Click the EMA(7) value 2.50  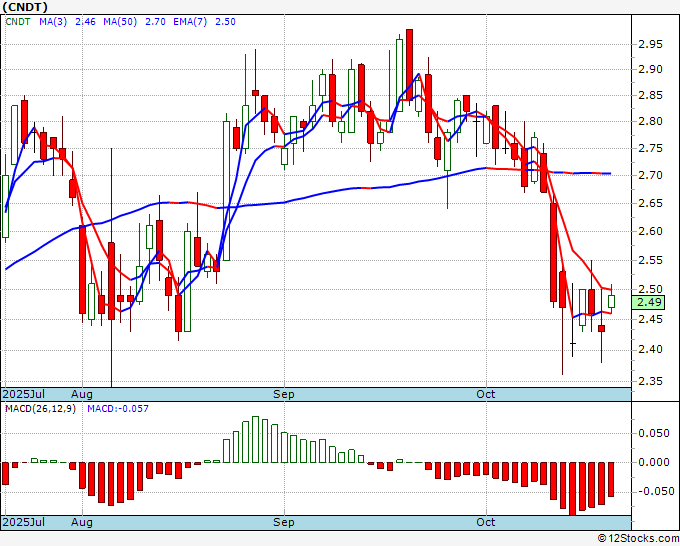click(x=226, y=22)
